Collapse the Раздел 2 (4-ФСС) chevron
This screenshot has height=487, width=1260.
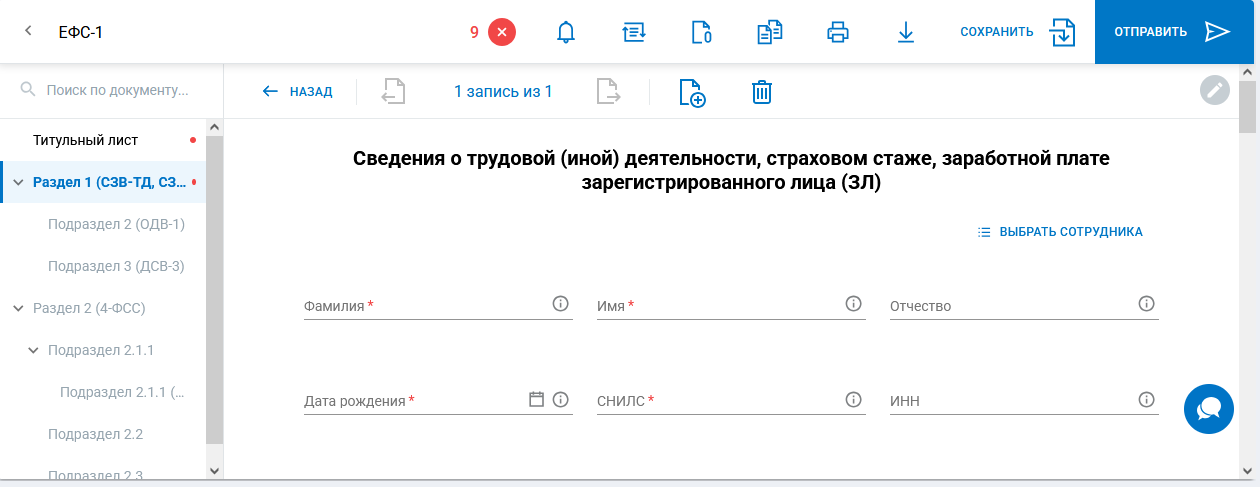pyautogui.click(x=18, y=308)
